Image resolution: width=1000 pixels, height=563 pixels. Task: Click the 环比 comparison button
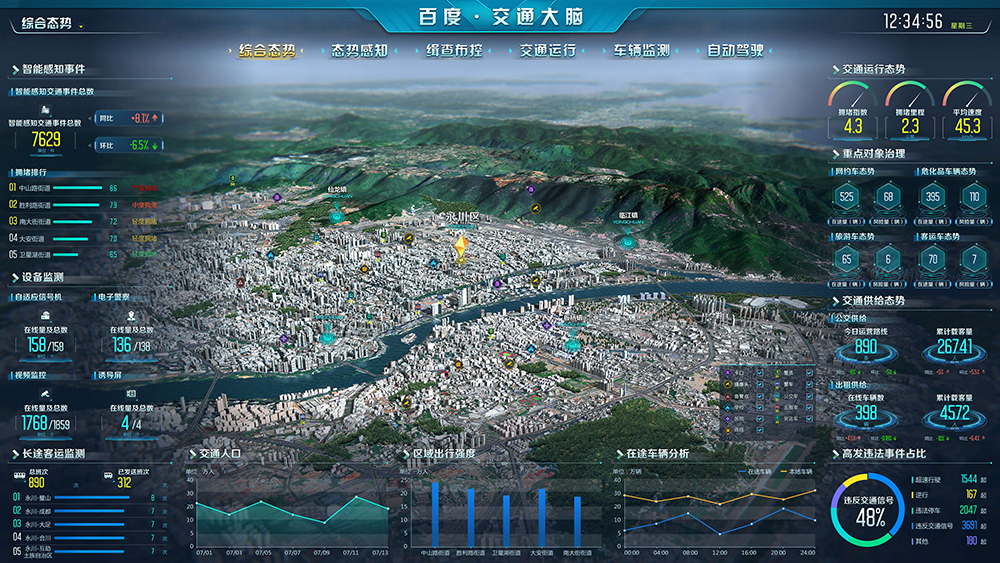pos(130,145)
